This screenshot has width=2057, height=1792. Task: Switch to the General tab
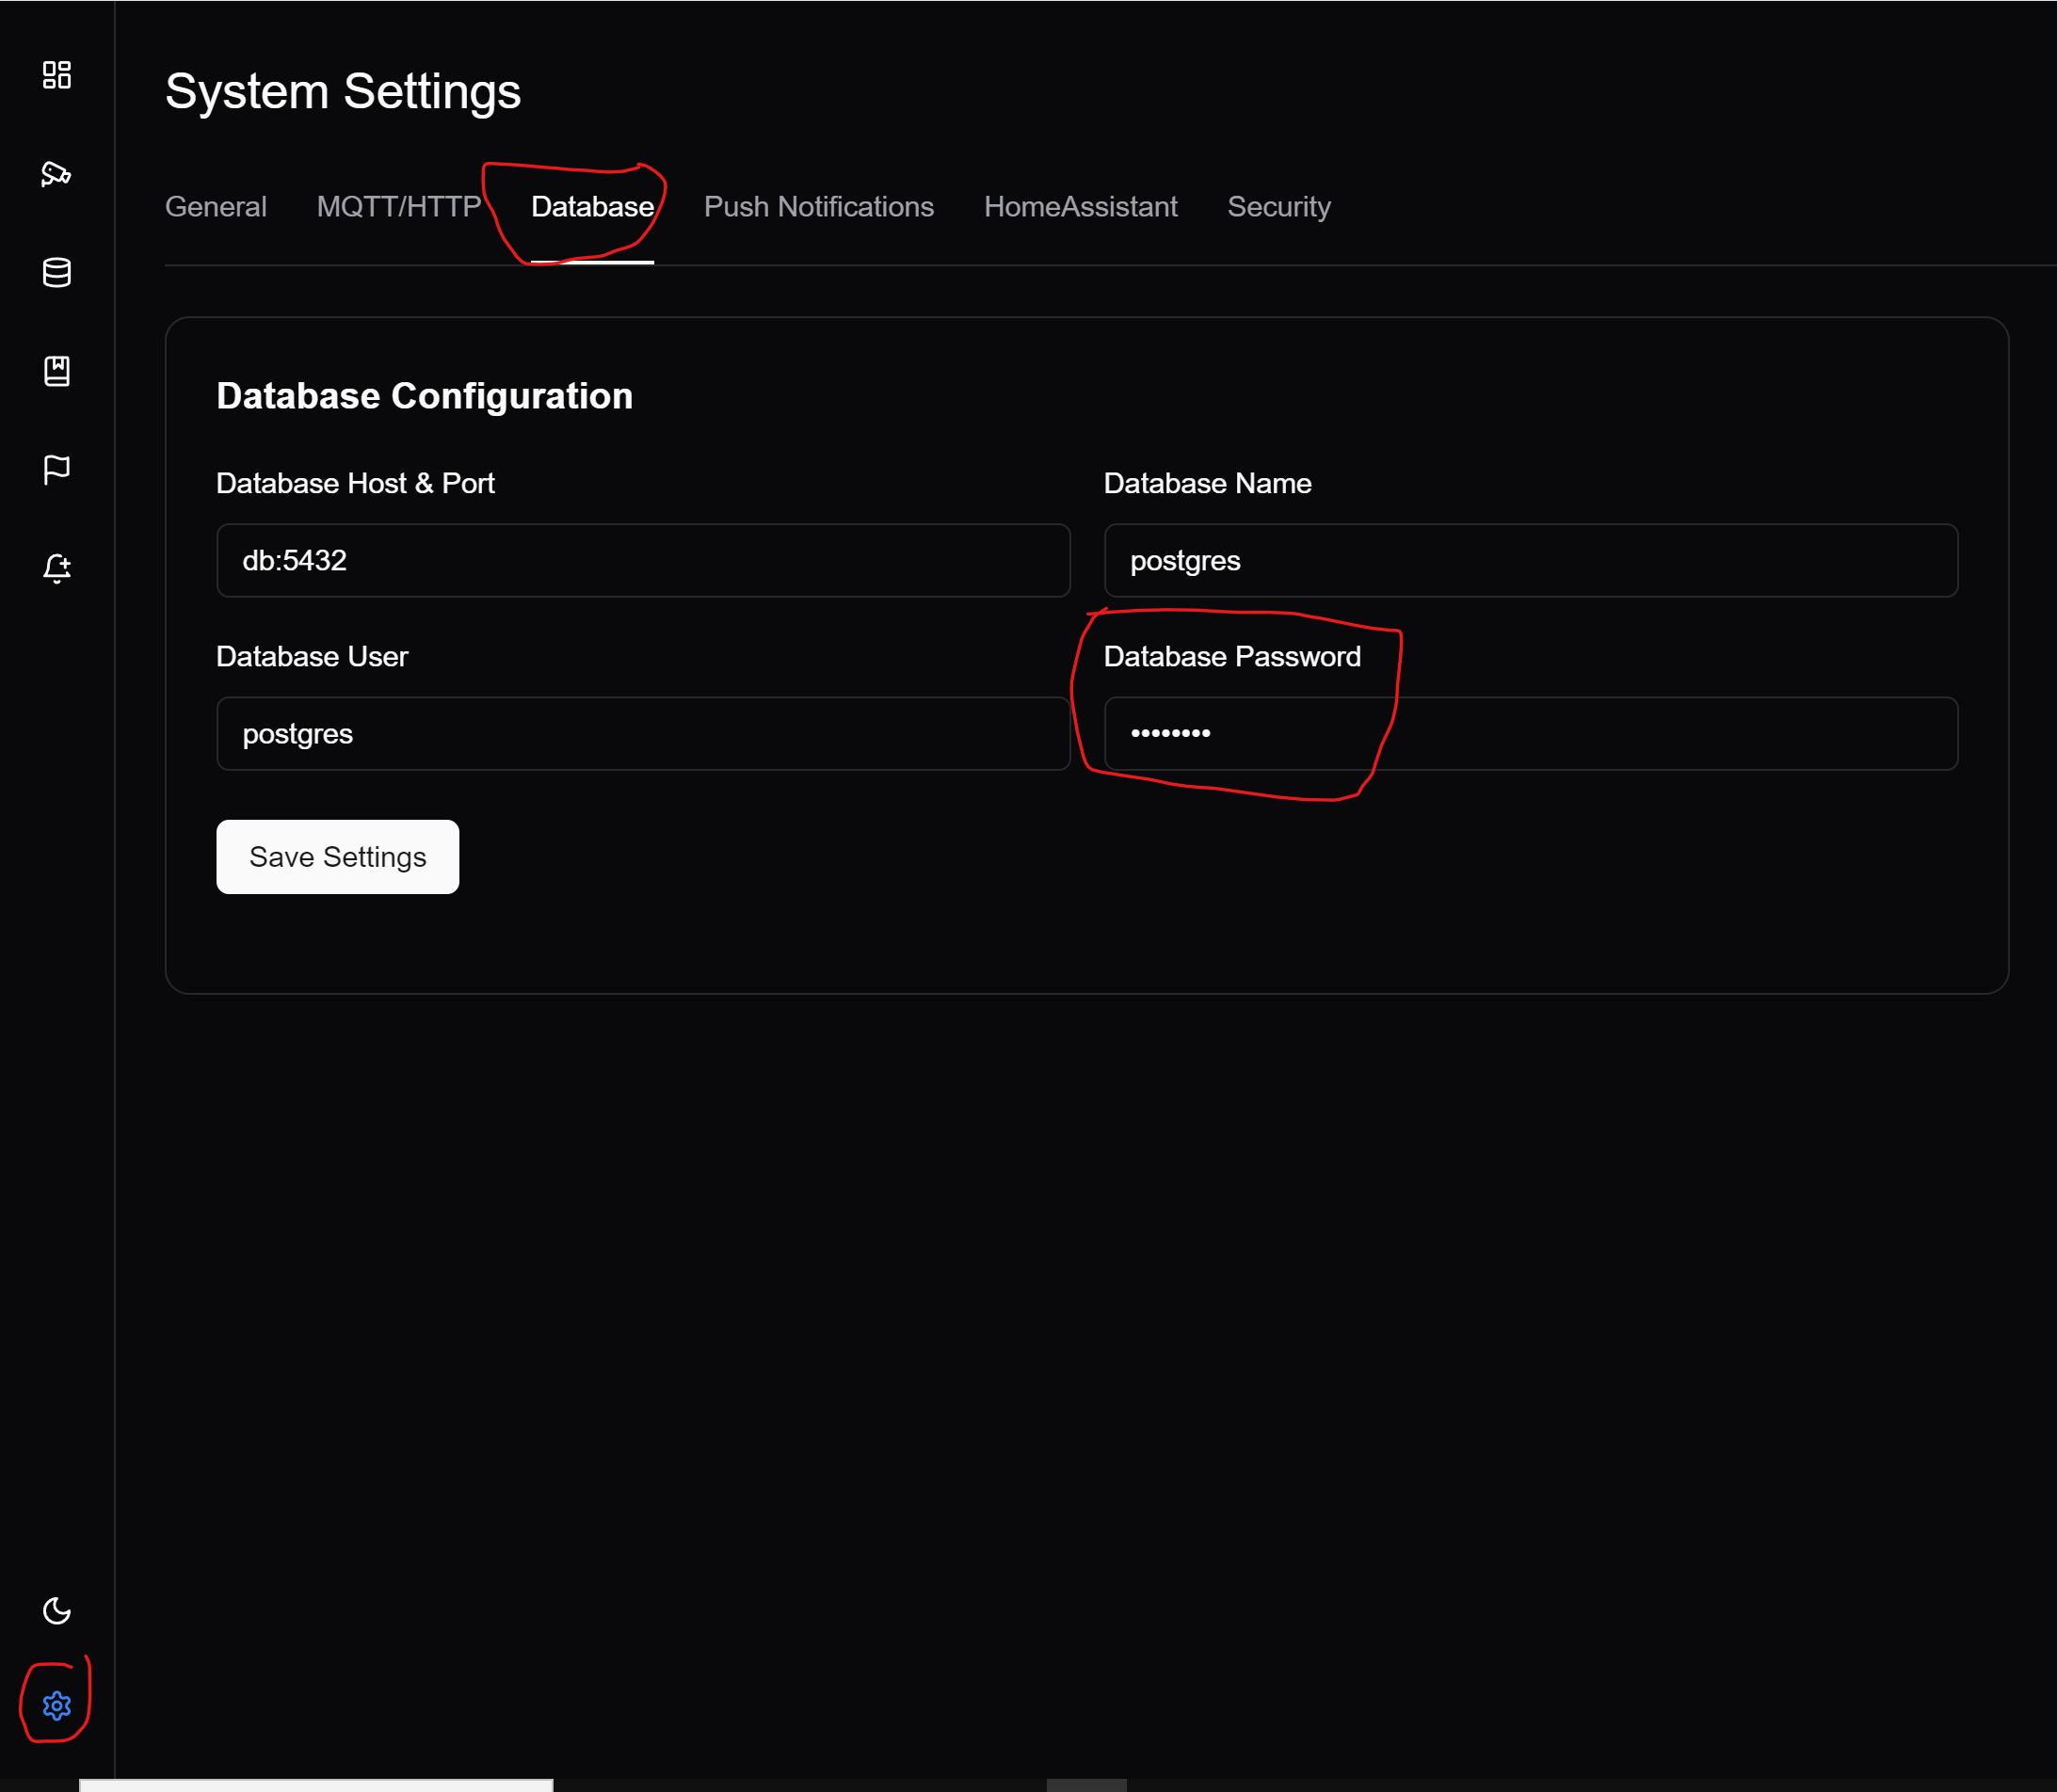coord(216,207)
